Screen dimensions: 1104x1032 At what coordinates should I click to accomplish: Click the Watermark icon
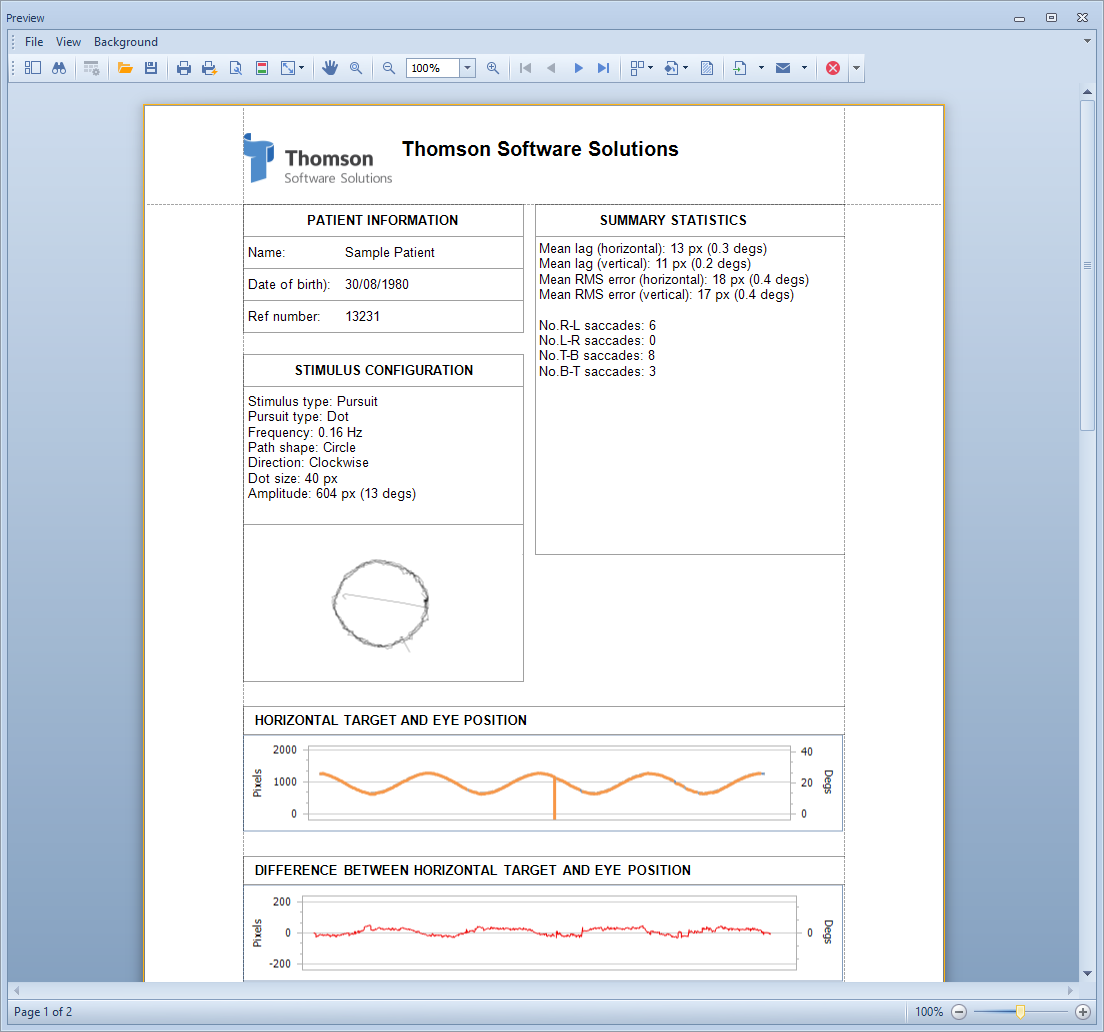click(x=707, y=68)
